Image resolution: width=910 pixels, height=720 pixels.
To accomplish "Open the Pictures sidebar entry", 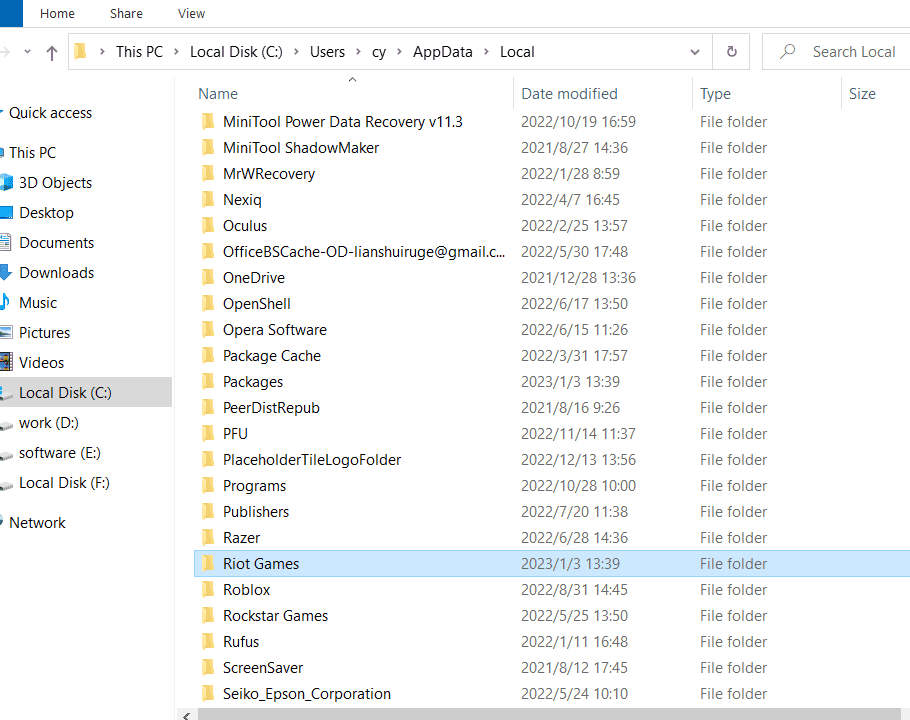I will (45, 332).
